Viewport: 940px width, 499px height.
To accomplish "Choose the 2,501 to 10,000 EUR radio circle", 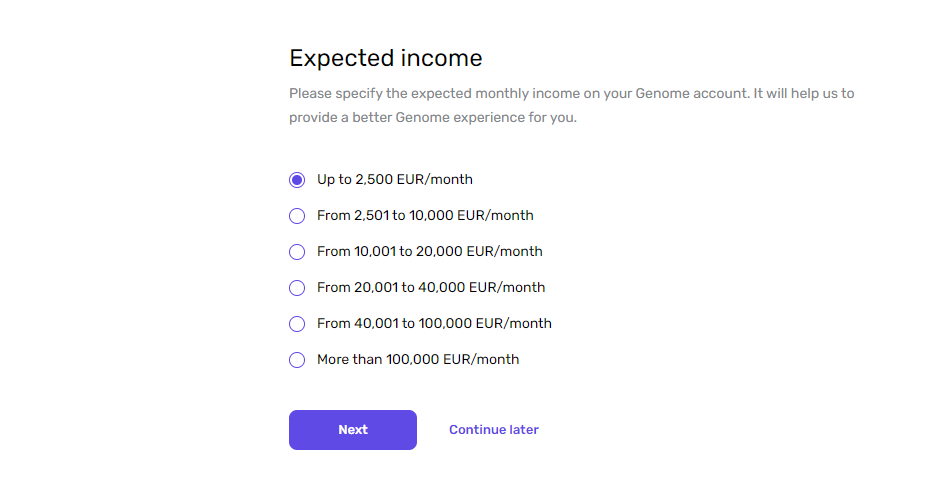I will [297, 216].
